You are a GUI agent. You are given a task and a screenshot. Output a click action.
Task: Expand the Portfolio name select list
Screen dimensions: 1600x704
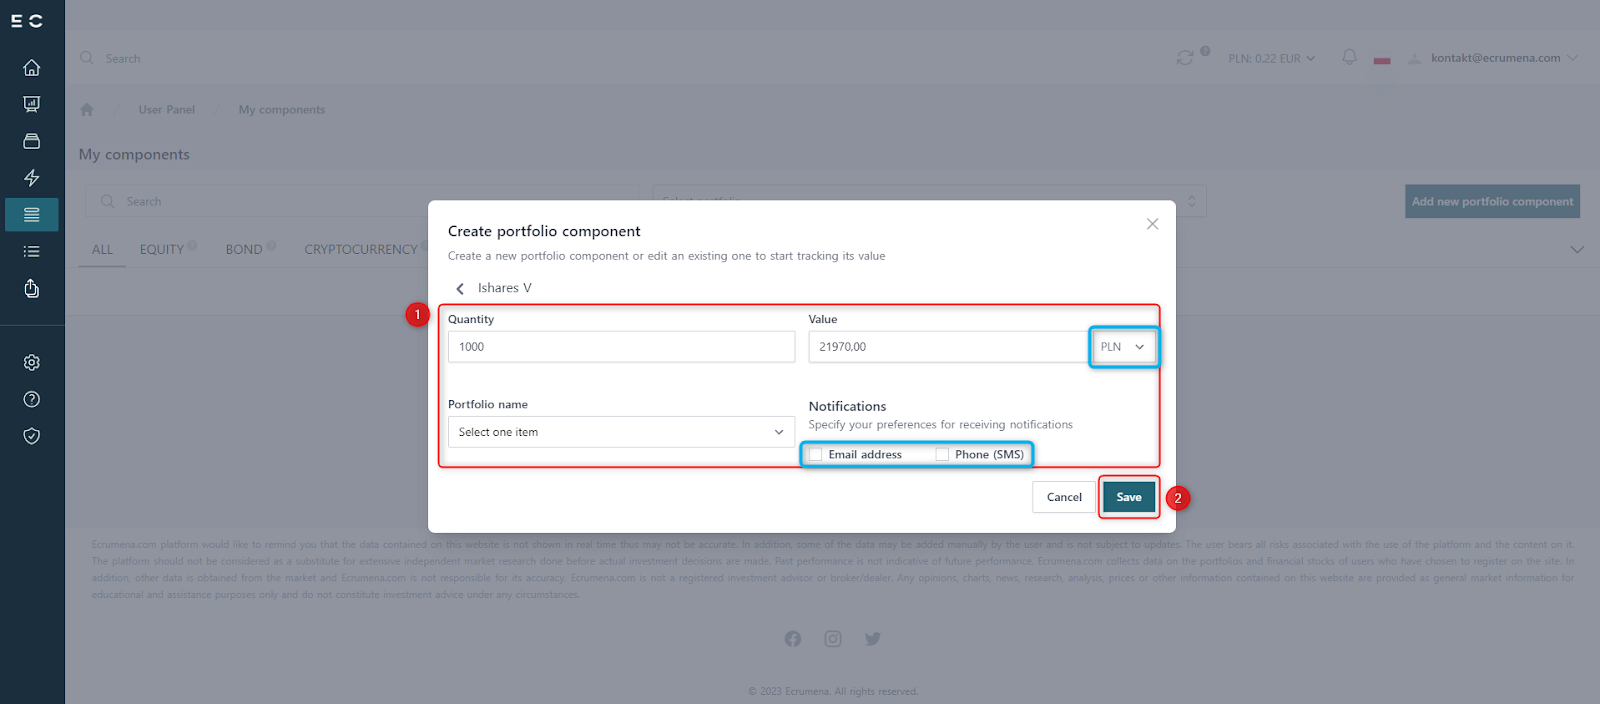(x=621, y=432)
